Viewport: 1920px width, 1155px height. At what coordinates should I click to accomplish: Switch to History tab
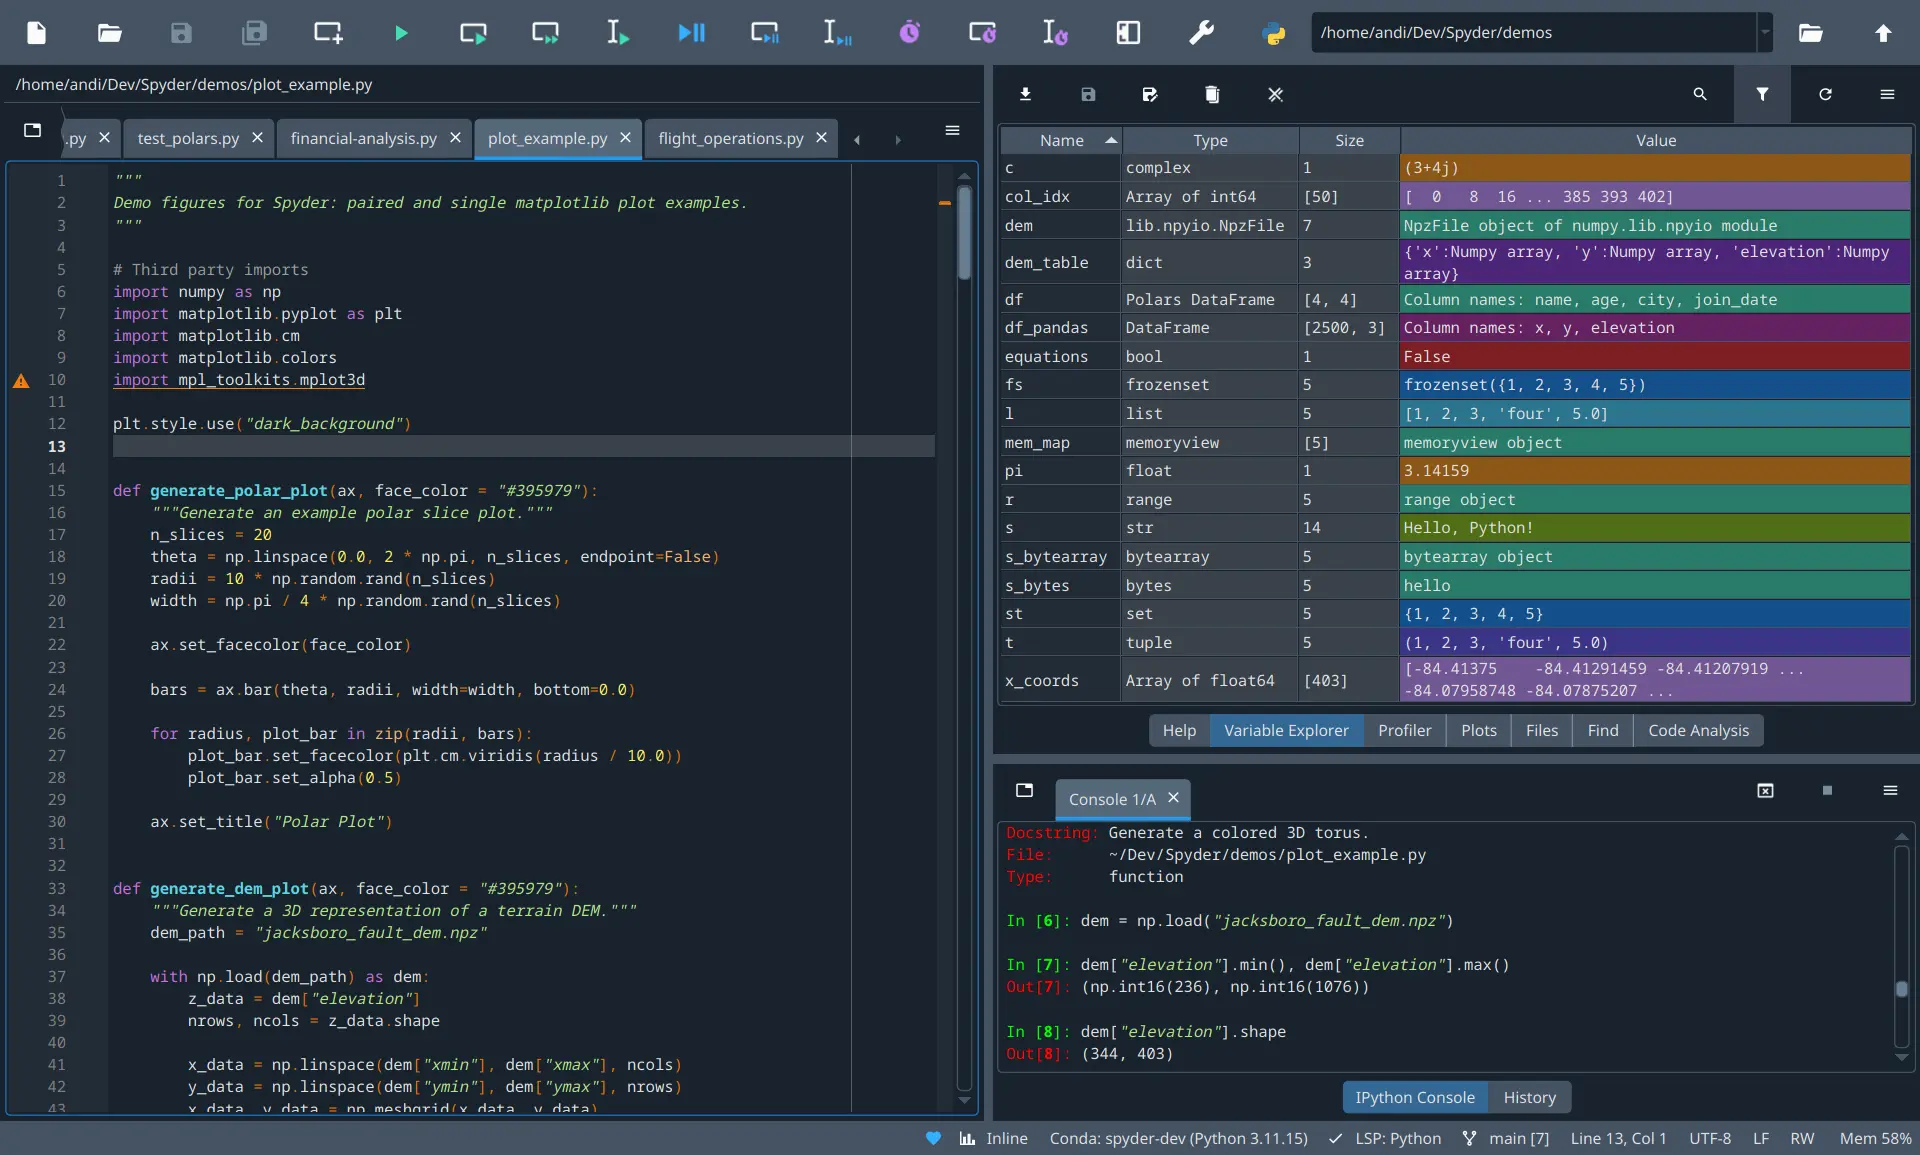1529,1097
